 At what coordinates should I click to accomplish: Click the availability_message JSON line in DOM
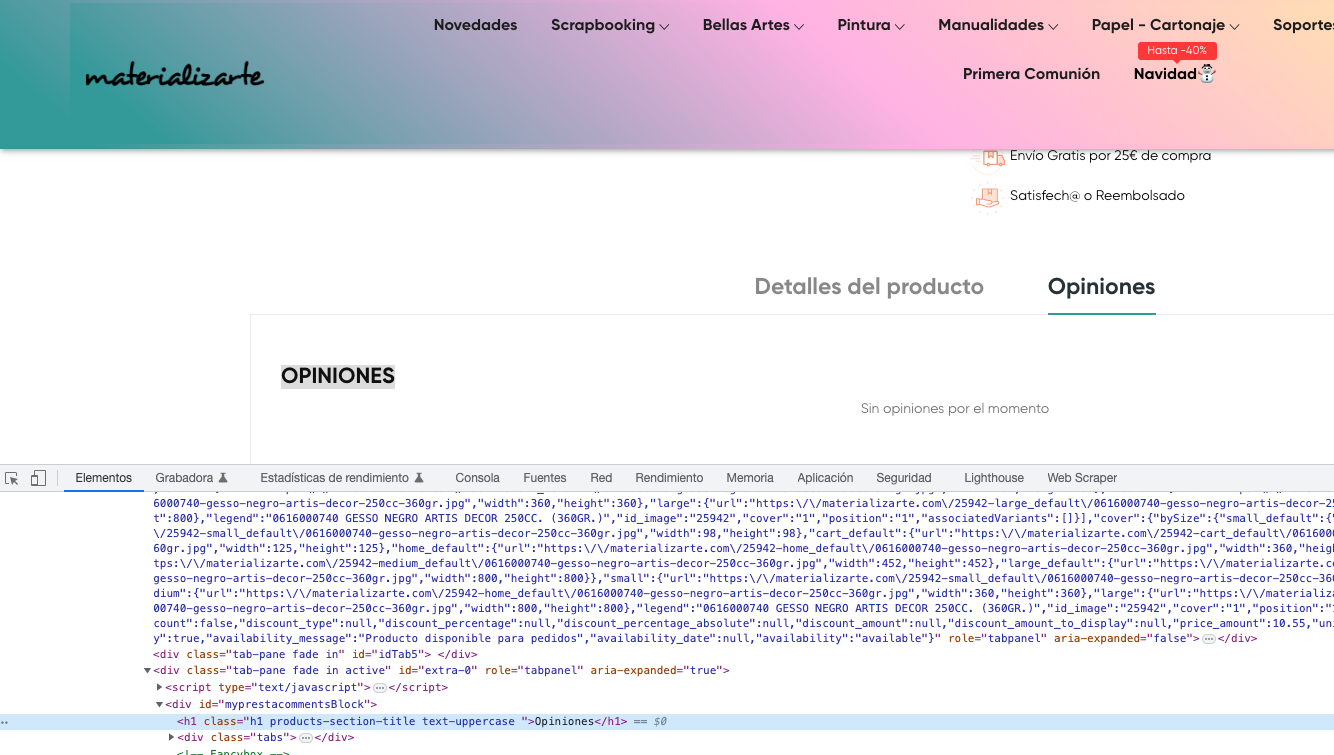tap(705, 638)
